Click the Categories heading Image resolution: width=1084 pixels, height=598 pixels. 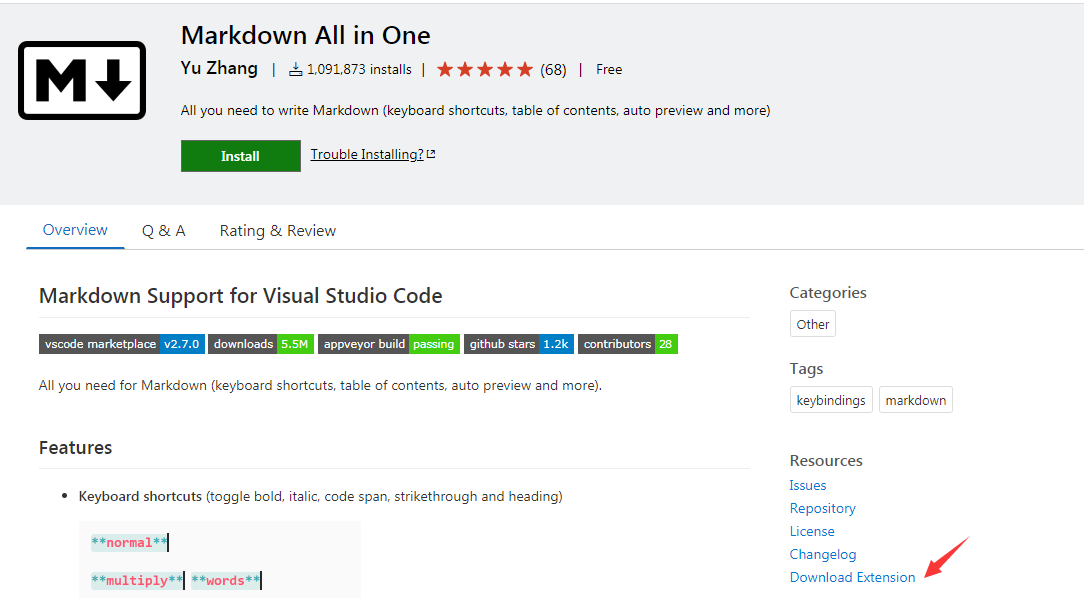coord(828,293)
